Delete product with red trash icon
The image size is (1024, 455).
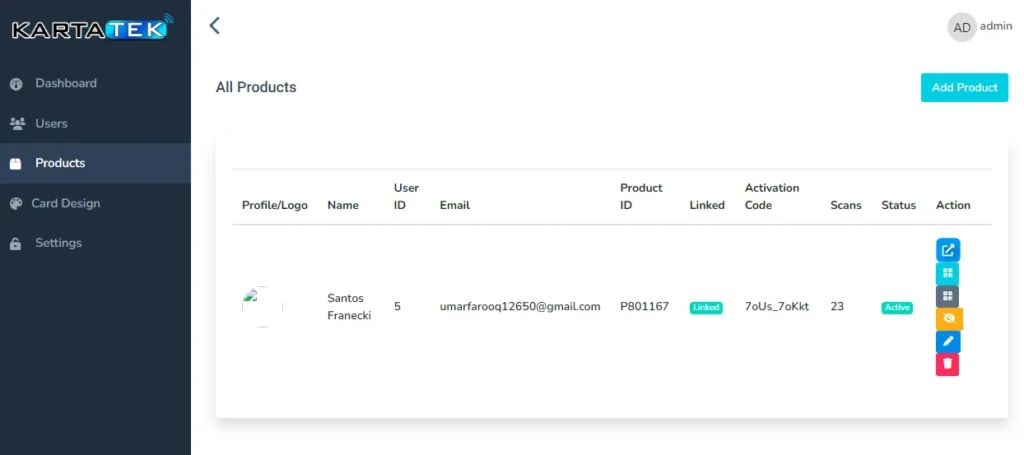pyautogui.click(x=947, y=365)
